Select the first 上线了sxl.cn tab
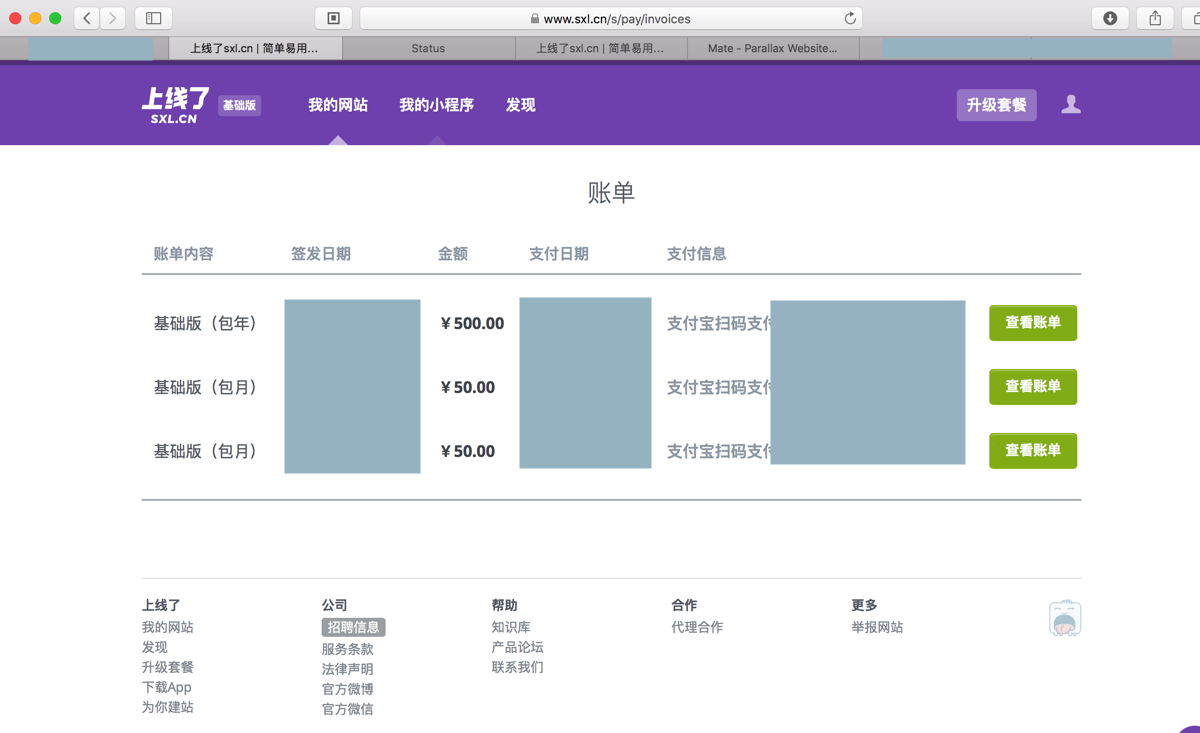 coord(254,48)
